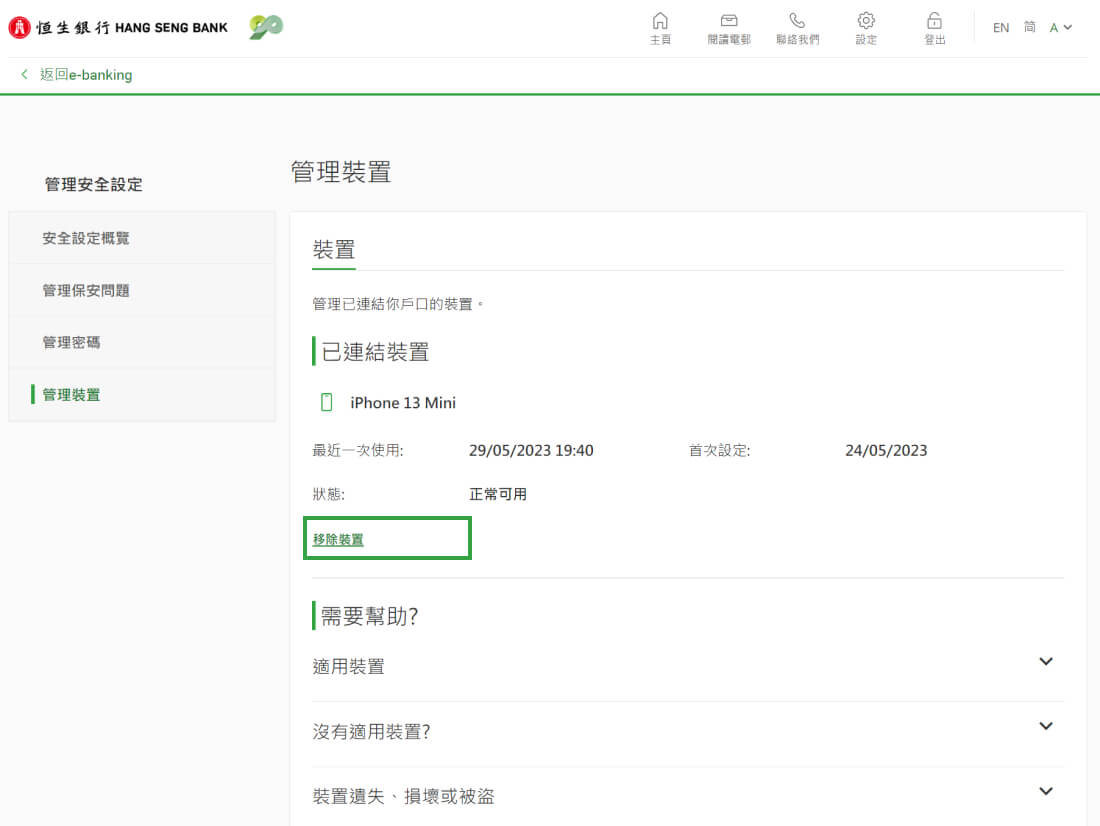Open the font size A dropdown

(x=1060, y=28)
